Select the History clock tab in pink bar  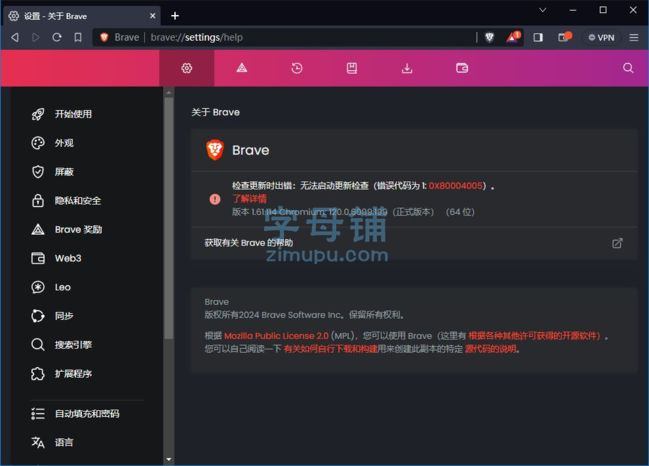click(x=297, y=68)
